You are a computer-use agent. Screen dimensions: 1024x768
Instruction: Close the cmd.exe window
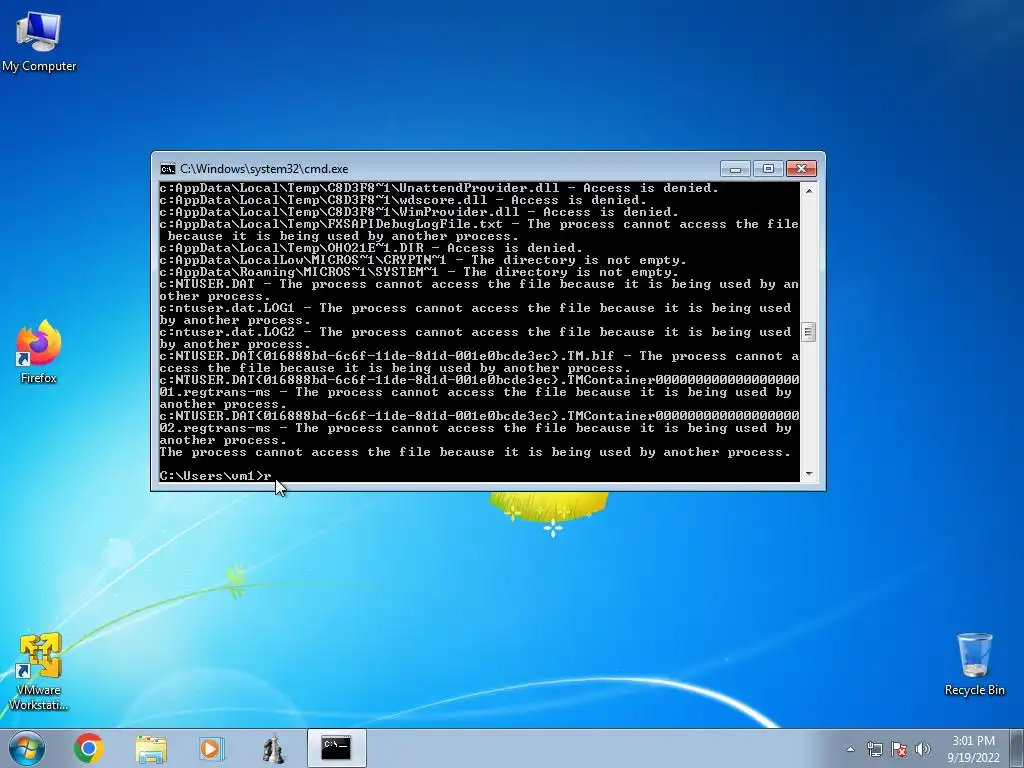801,168
